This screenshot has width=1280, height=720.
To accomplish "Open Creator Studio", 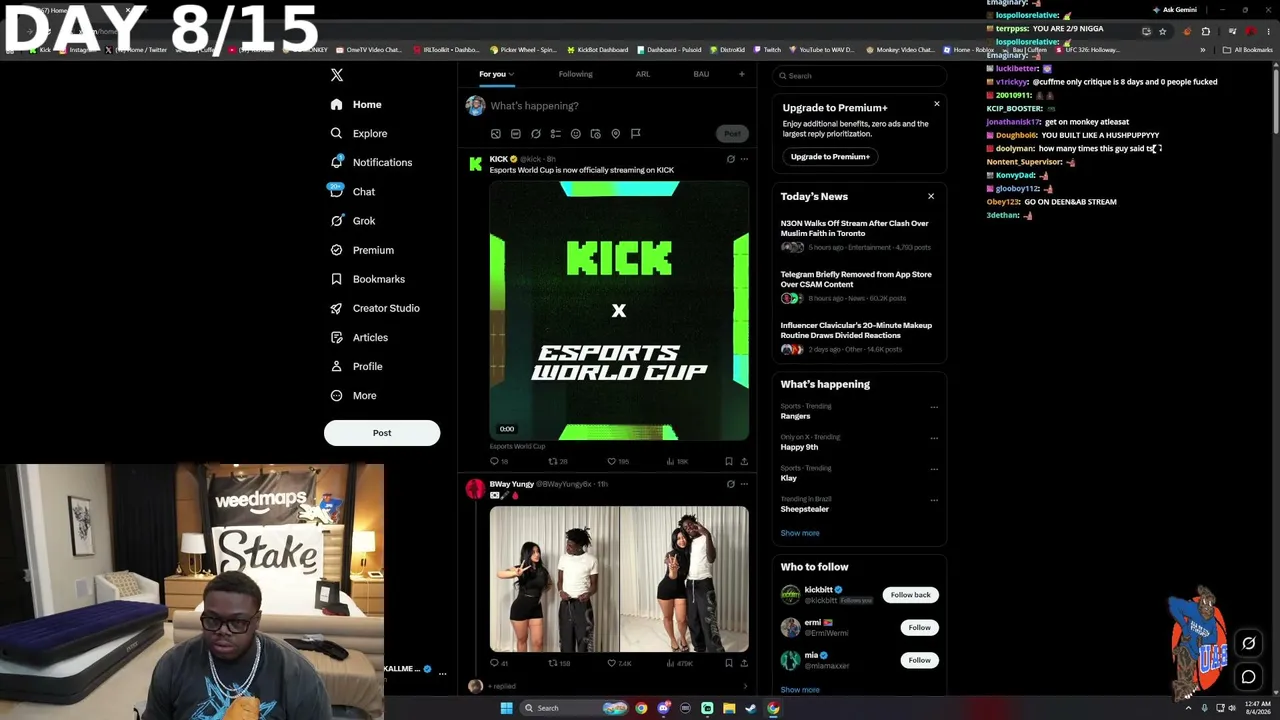I will coord(375,308).
